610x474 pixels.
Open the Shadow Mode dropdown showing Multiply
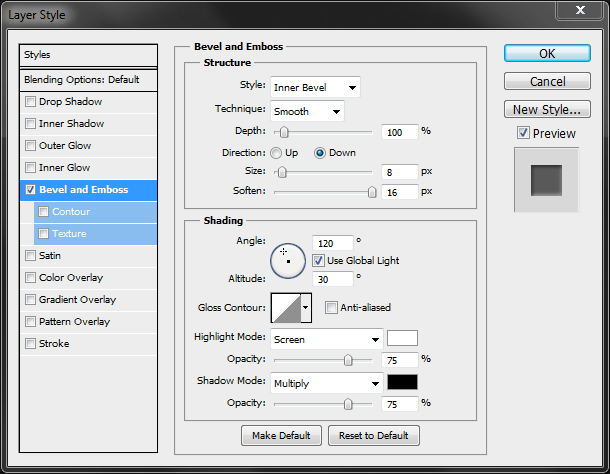coord(326,383)
